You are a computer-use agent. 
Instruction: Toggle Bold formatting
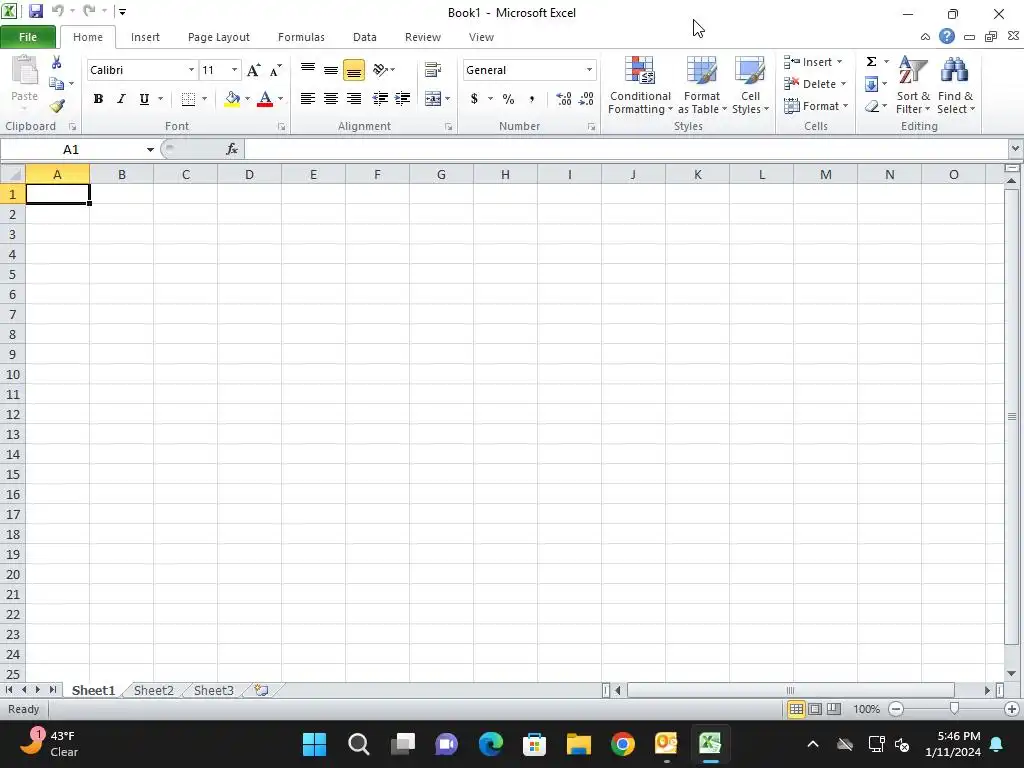pos(98,99)
